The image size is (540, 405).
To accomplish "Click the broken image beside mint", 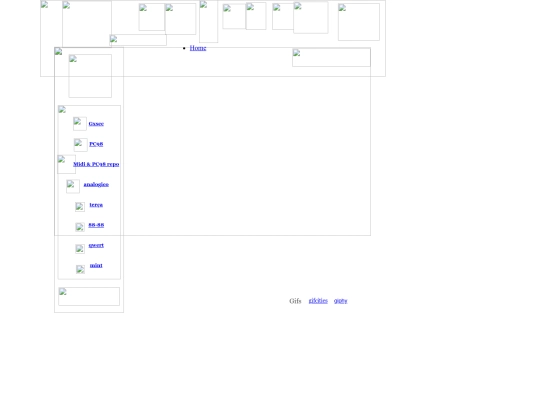I will coord(80,269).
